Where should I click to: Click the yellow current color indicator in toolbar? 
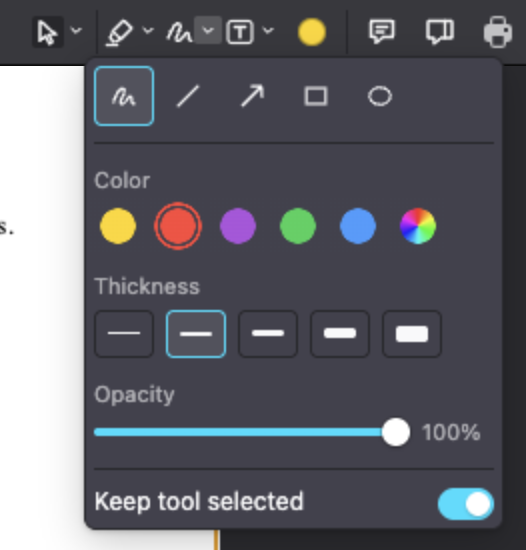(312, 32)
